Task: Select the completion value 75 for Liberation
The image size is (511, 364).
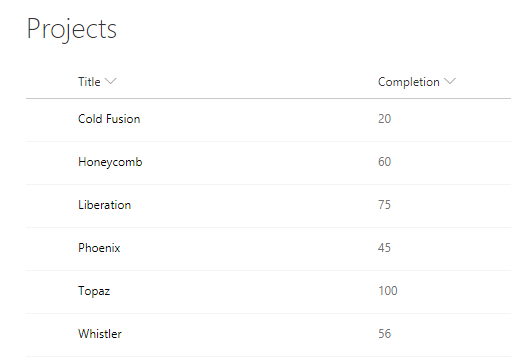Action: [384, 205]
